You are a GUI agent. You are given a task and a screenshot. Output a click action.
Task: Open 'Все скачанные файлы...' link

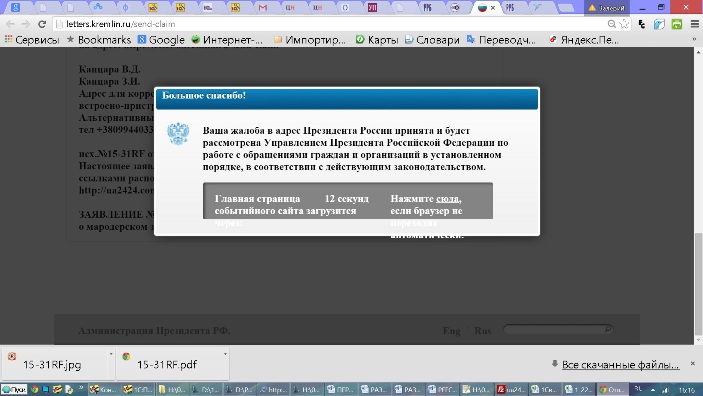click(x=620, y=365)
